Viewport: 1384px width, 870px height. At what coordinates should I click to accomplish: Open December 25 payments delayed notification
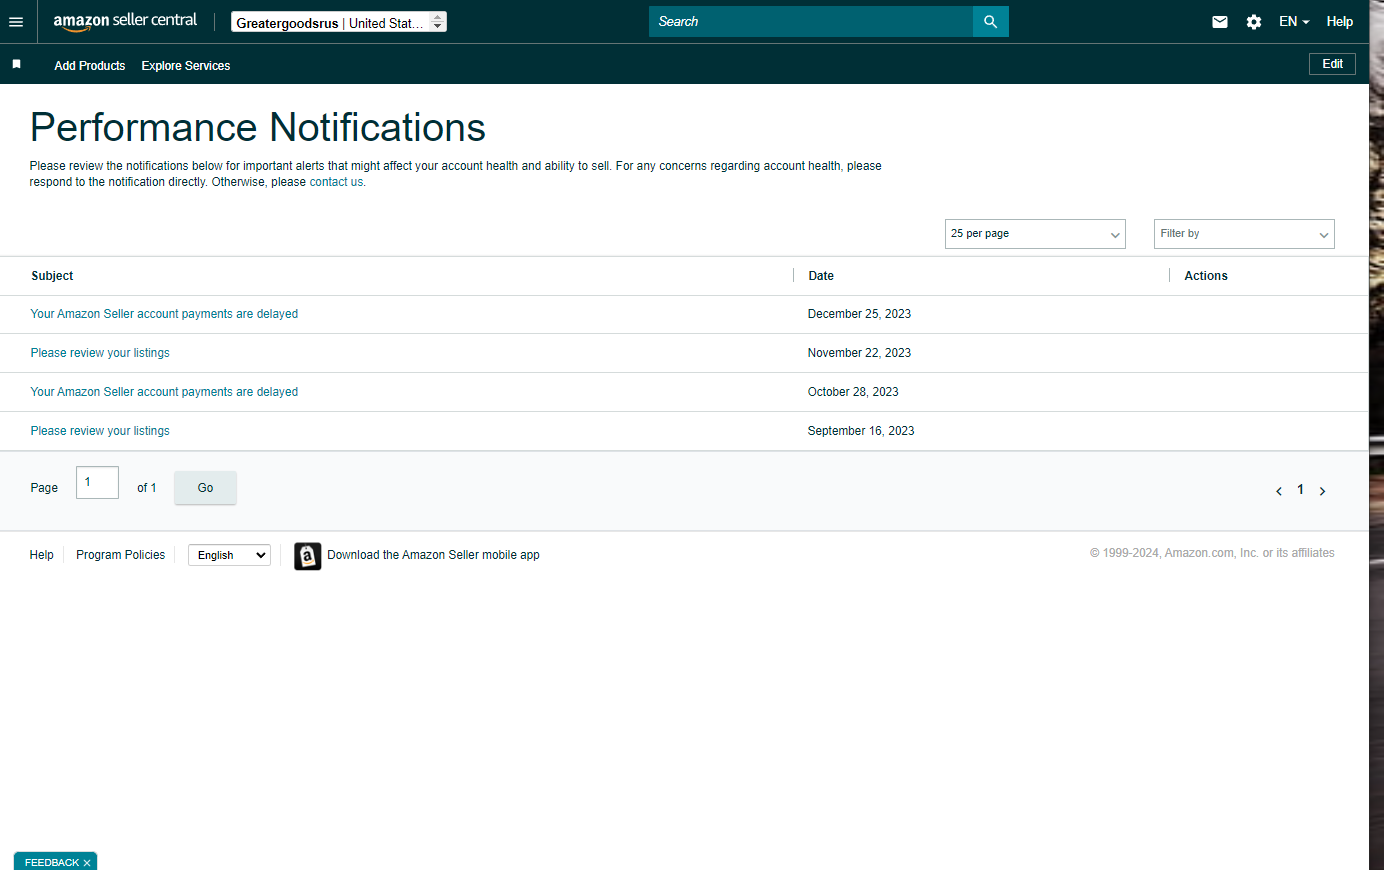[164, 314]
